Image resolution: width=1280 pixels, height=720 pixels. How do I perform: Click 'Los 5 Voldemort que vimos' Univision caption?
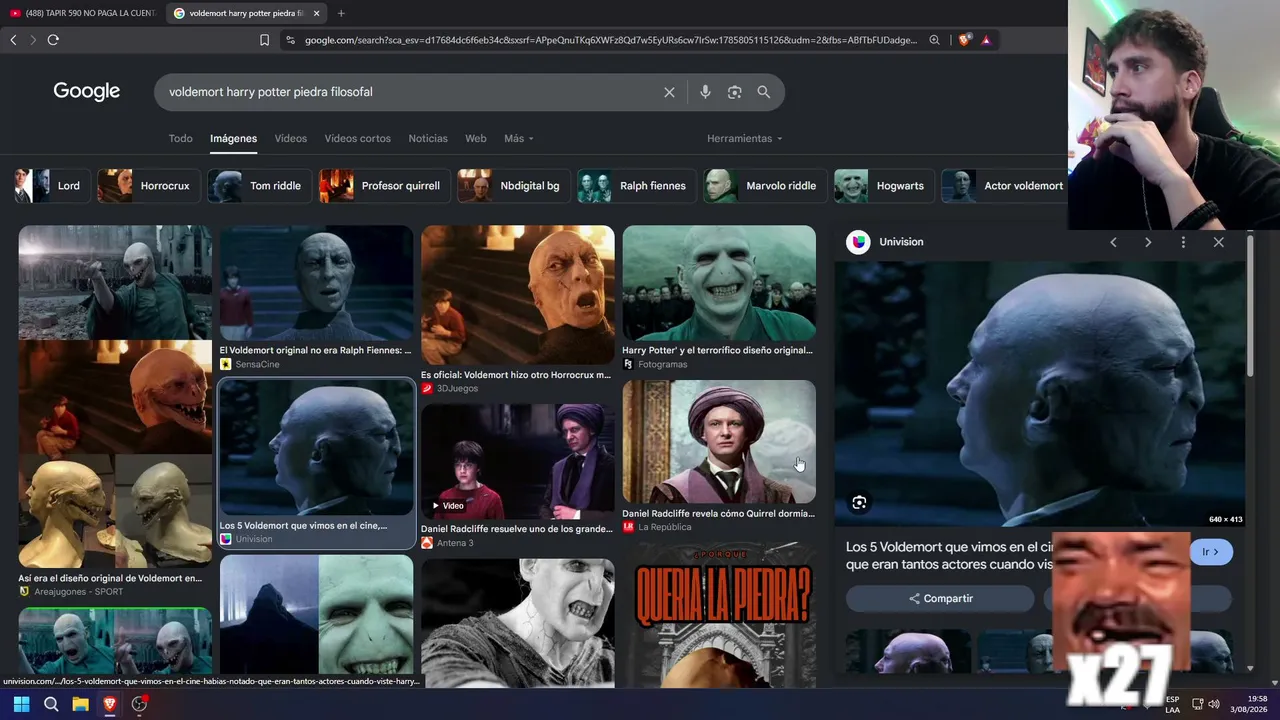pos(303,525)
